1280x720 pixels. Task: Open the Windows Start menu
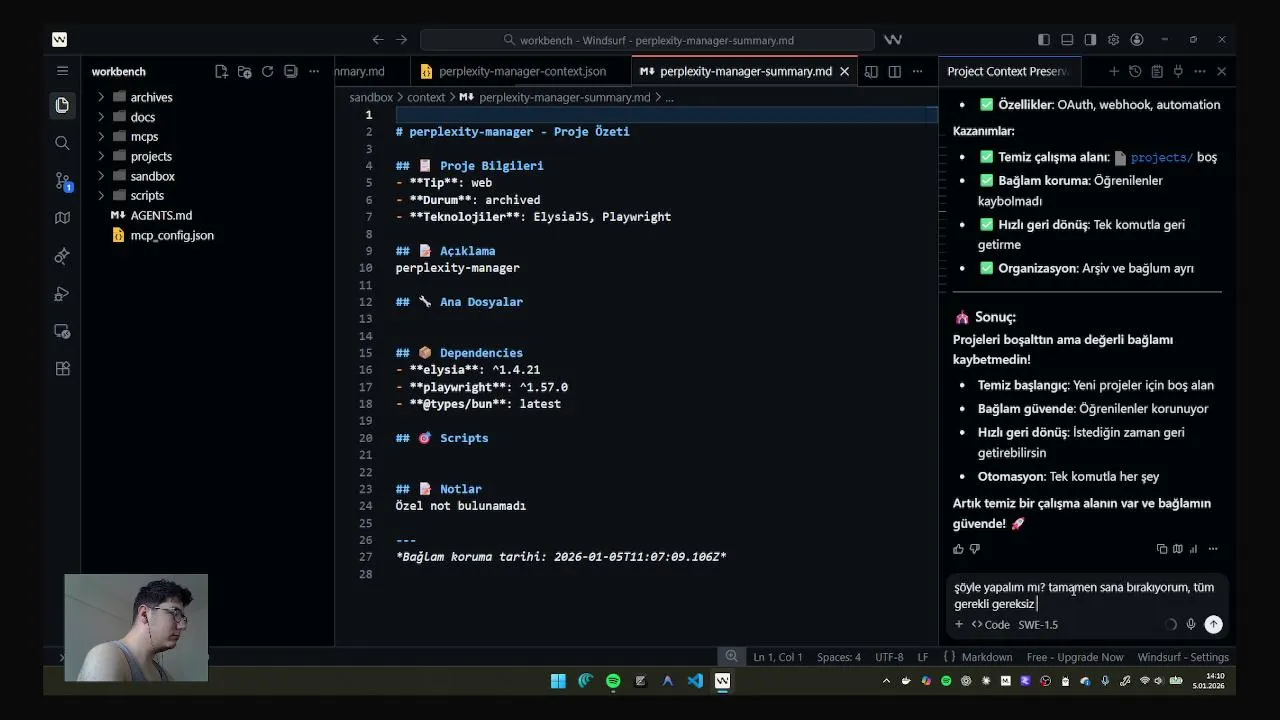(x=558, y=681)
